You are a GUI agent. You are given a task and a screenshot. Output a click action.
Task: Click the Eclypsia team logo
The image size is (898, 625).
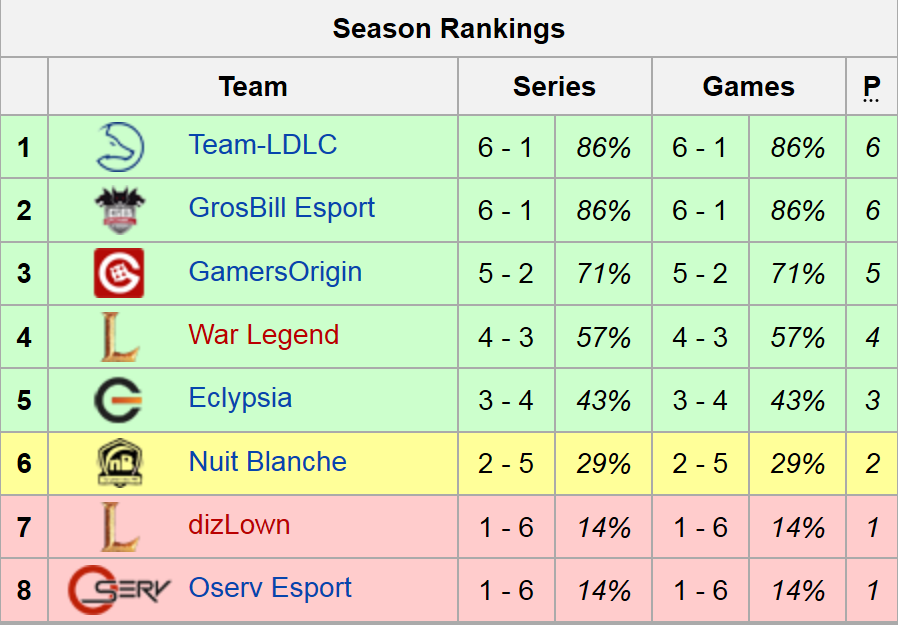point(119,399)
